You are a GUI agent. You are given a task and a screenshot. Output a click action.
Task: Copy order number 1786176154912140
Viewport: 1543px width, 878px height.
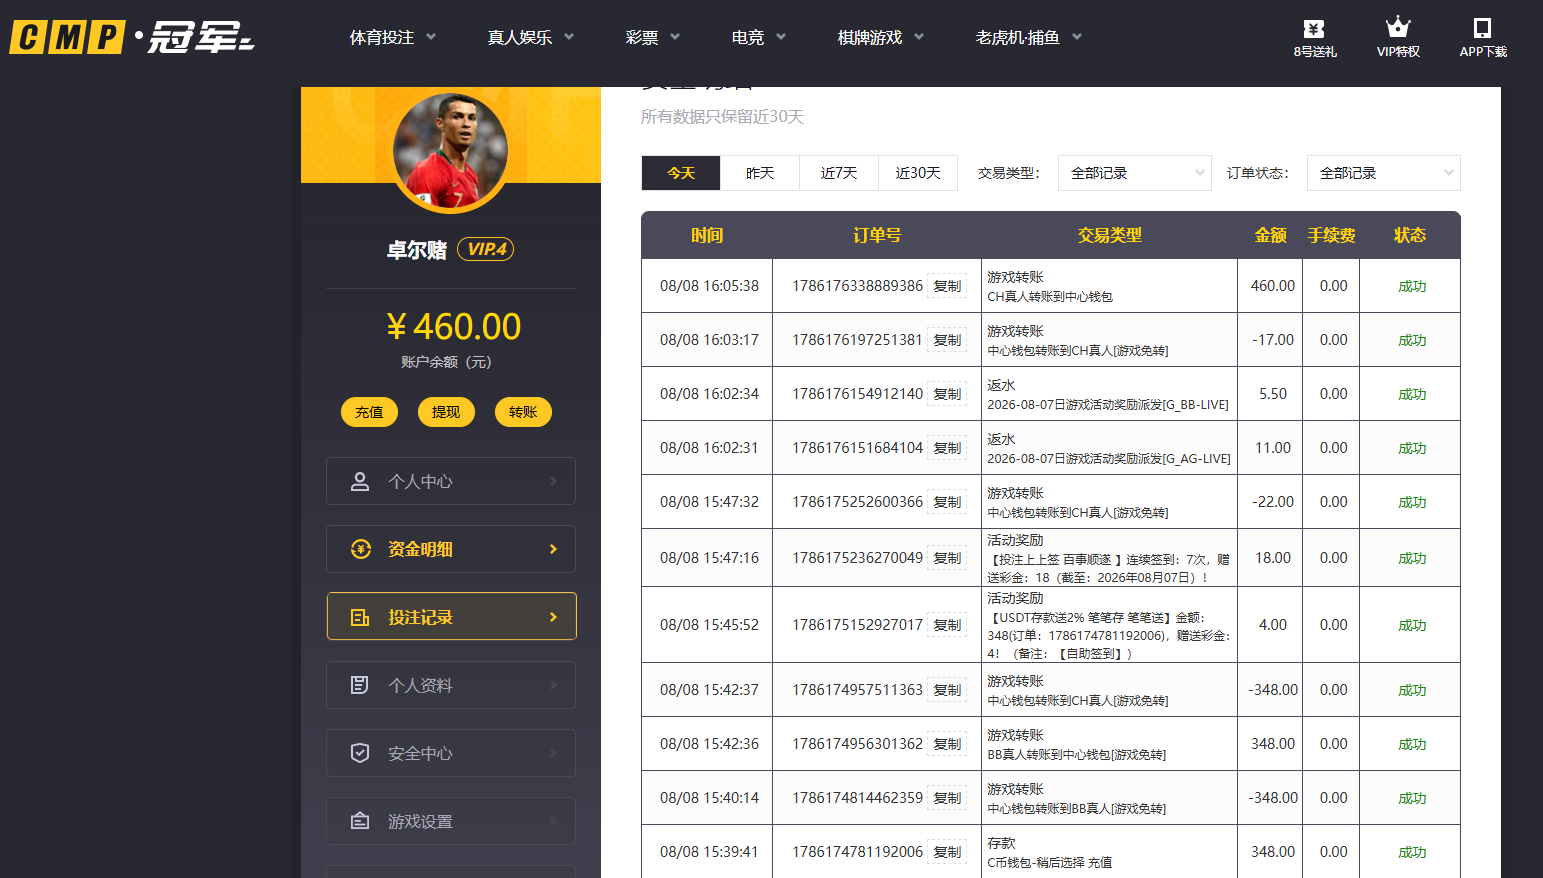(947, 394)
